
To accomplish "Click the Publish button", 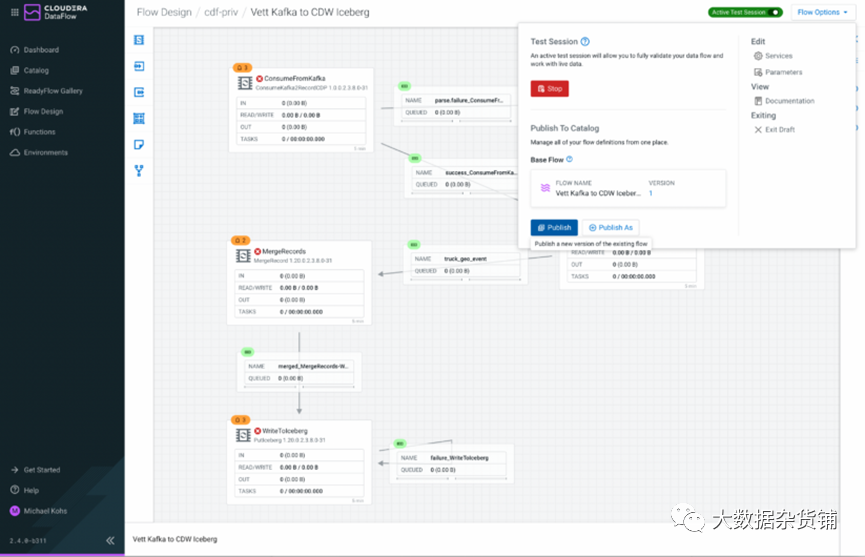I will coord(554,227).
